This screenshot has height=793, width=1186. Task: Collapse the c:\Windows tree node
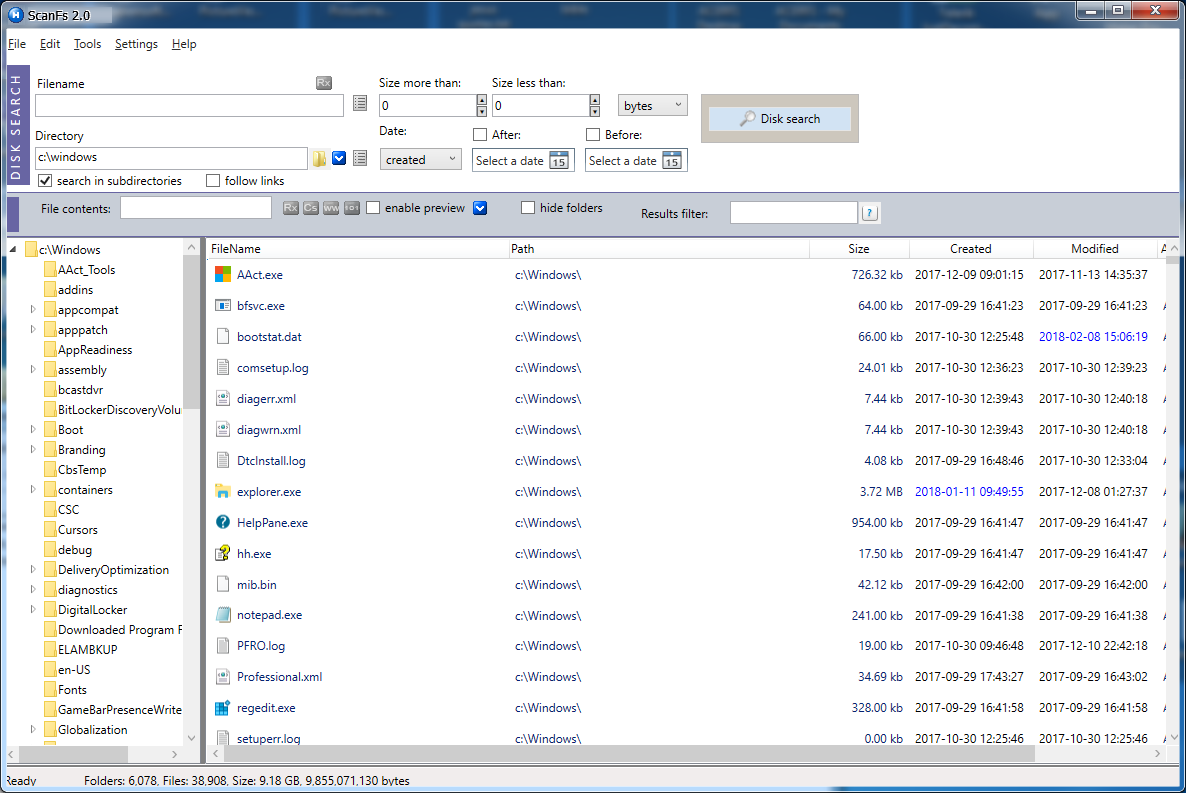point(11,248)
